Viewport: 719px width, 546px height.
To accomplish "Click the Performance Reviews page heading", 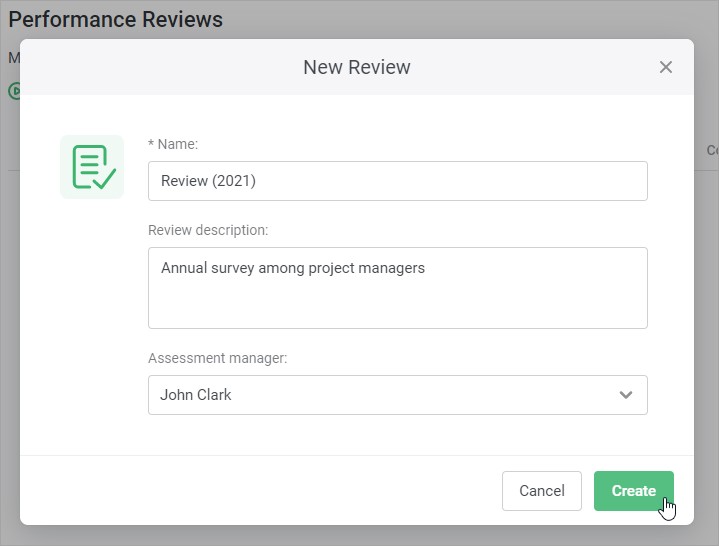I will [x=115, y=19].
